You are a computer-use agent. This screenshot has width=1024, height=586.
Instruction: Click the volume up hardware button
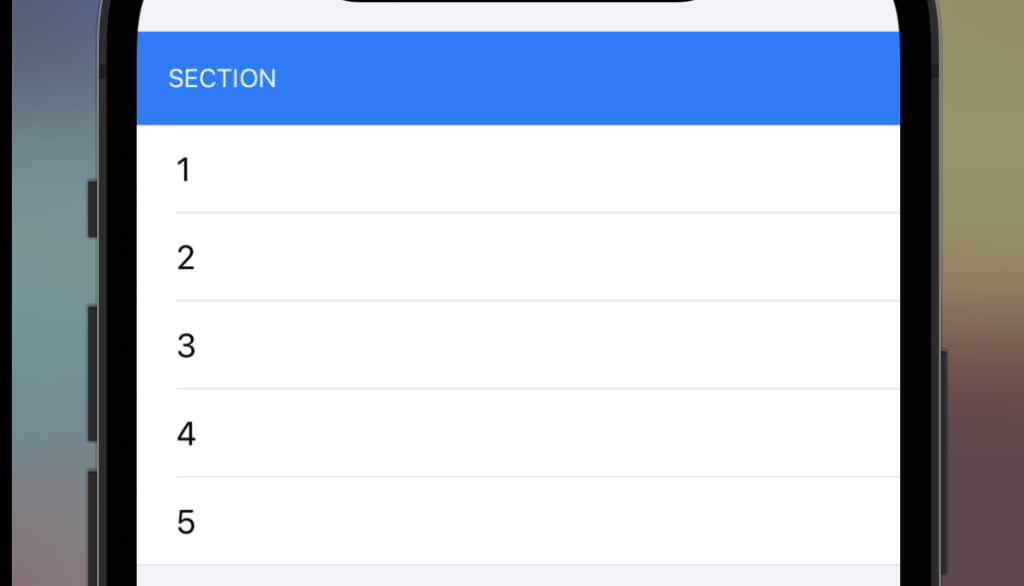[92, 374]
